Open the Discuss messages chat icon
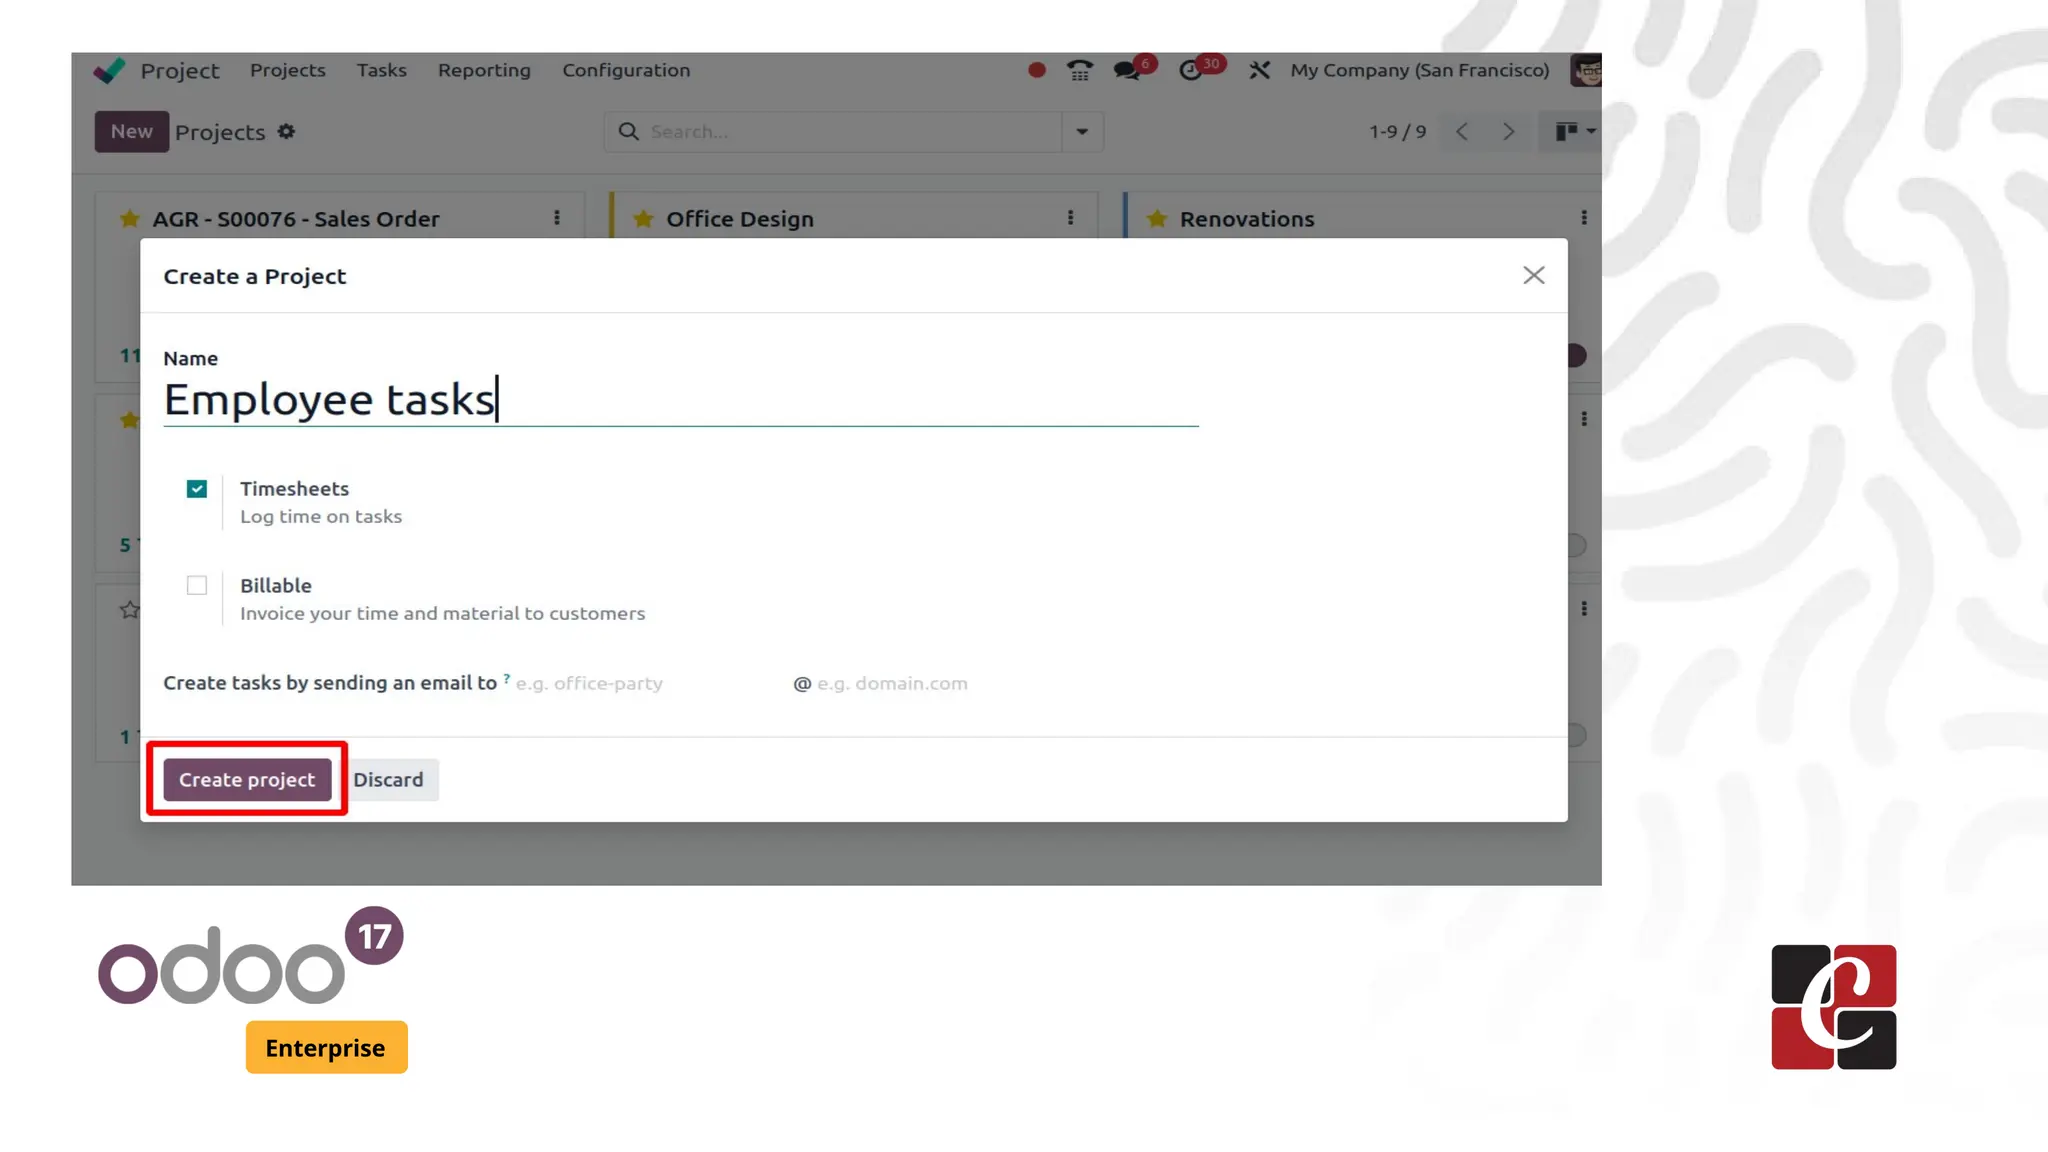2048x1152 pixels. point(1128,70)
